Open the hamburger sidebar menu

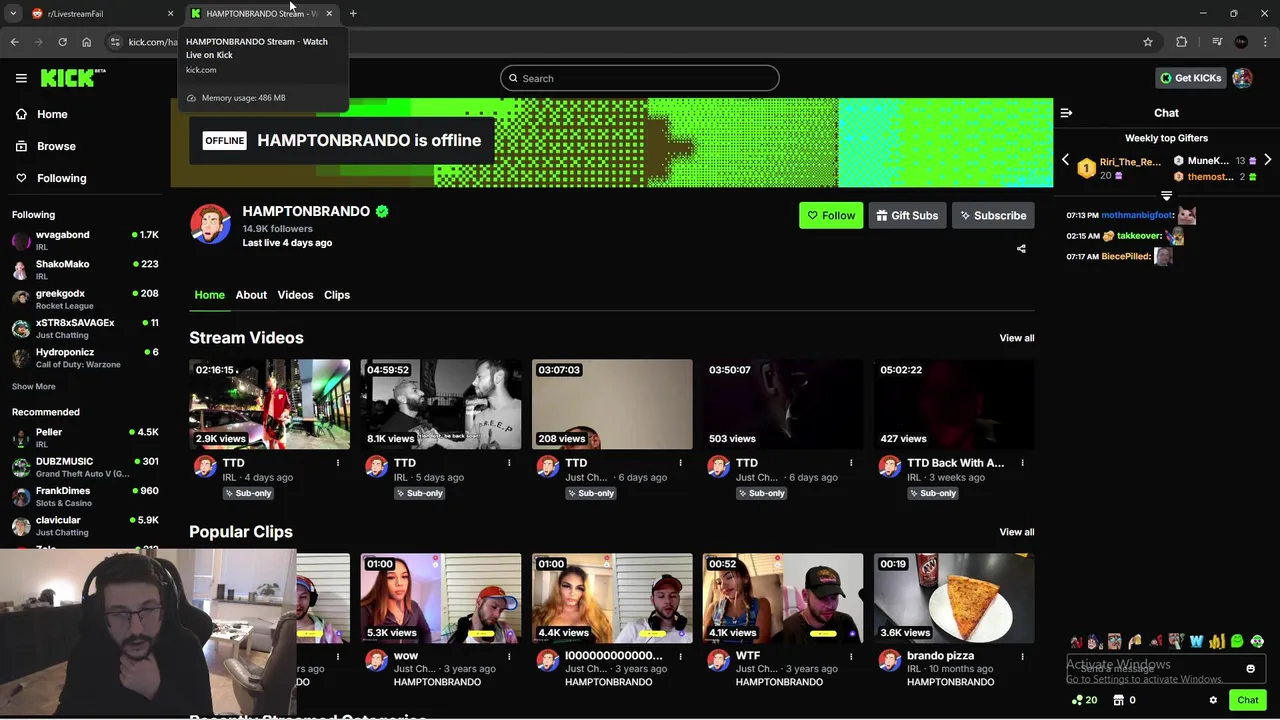[21, 78]
